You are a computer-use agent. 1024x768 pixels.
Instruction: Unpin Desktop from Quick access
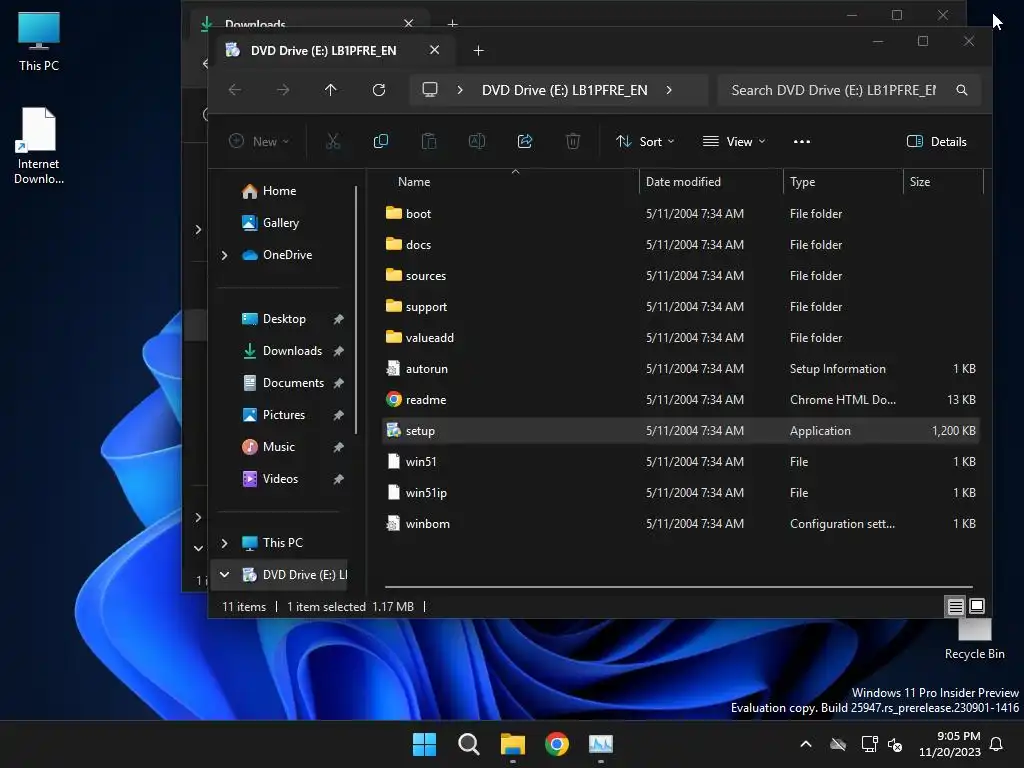pos(338,319)
